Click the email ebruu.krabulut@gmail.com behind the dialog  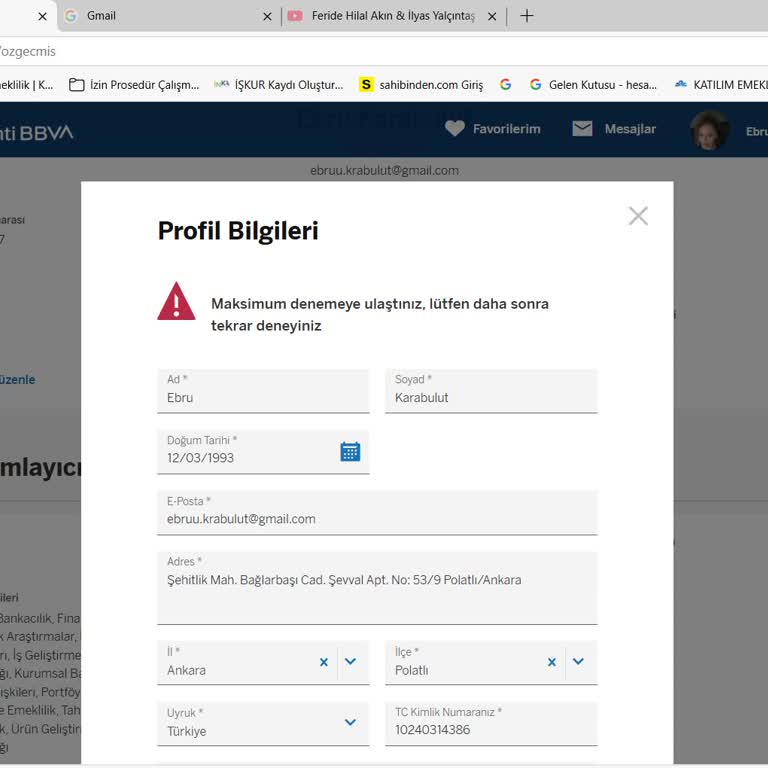point(384,170)
